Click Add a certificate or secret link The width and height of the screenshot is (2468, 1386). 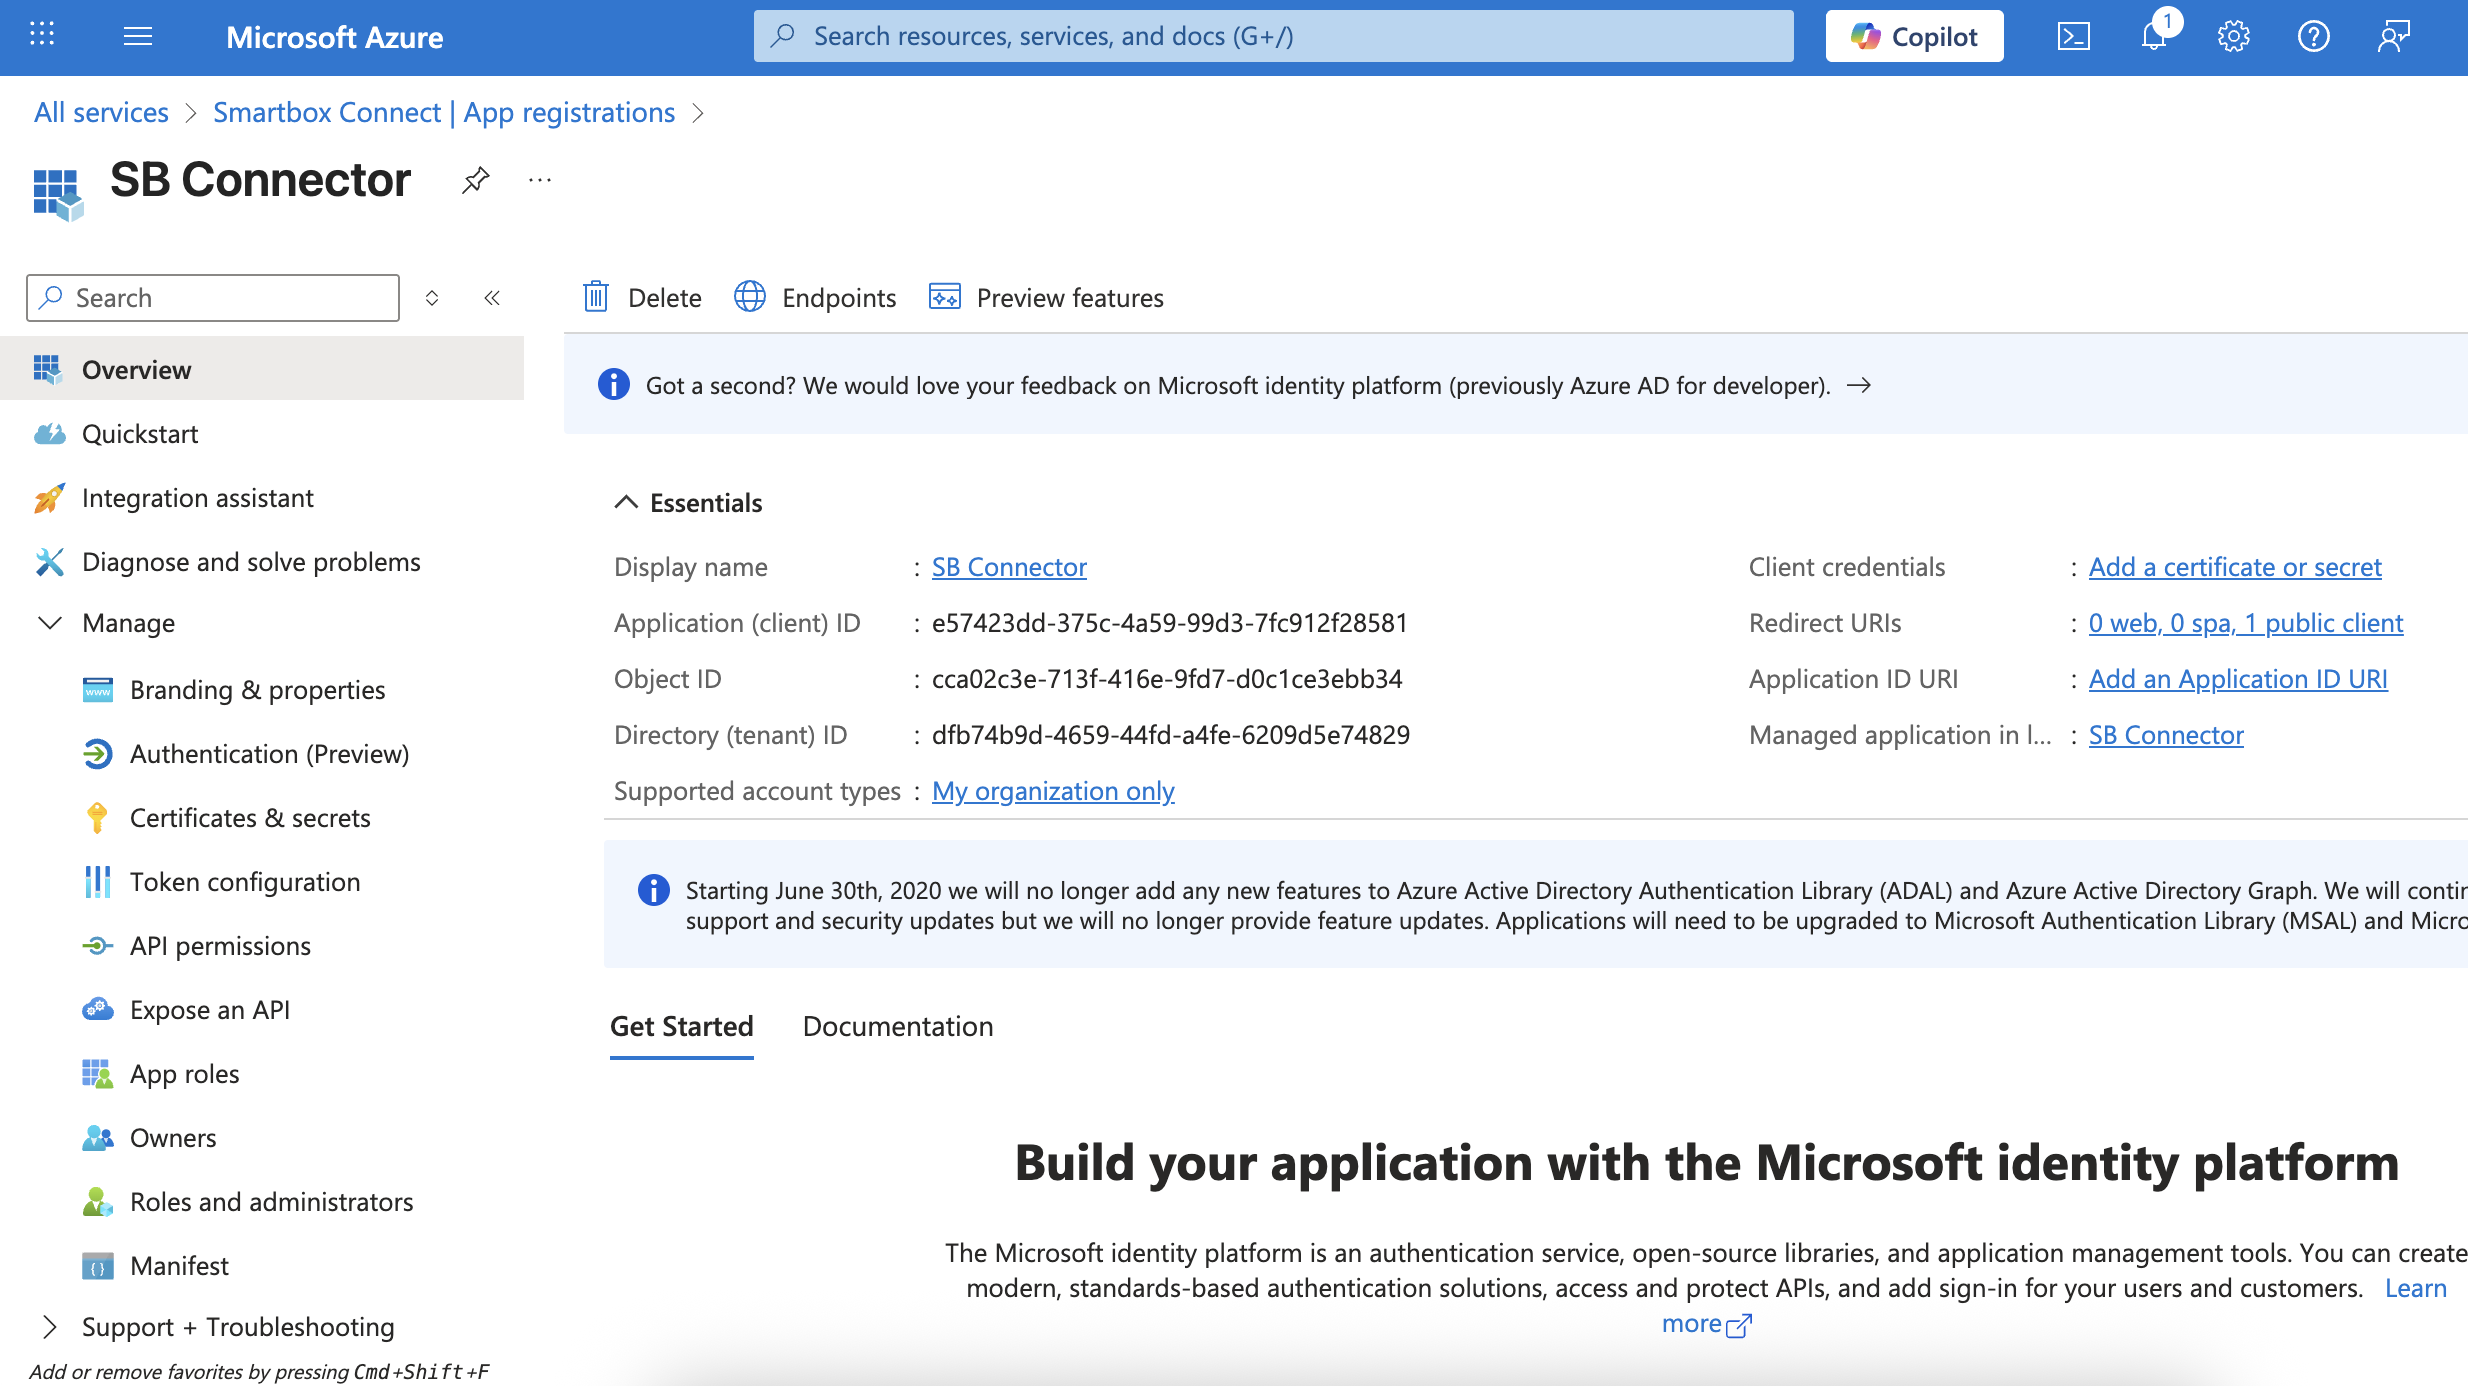click(x=2235, y=567)
